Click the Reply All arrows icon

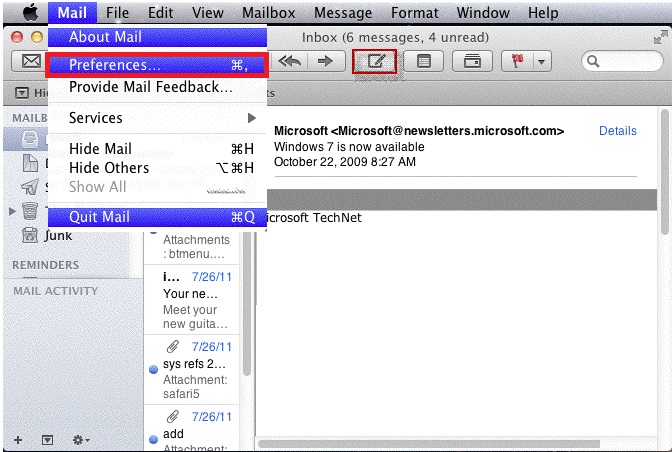coord(290,61)
